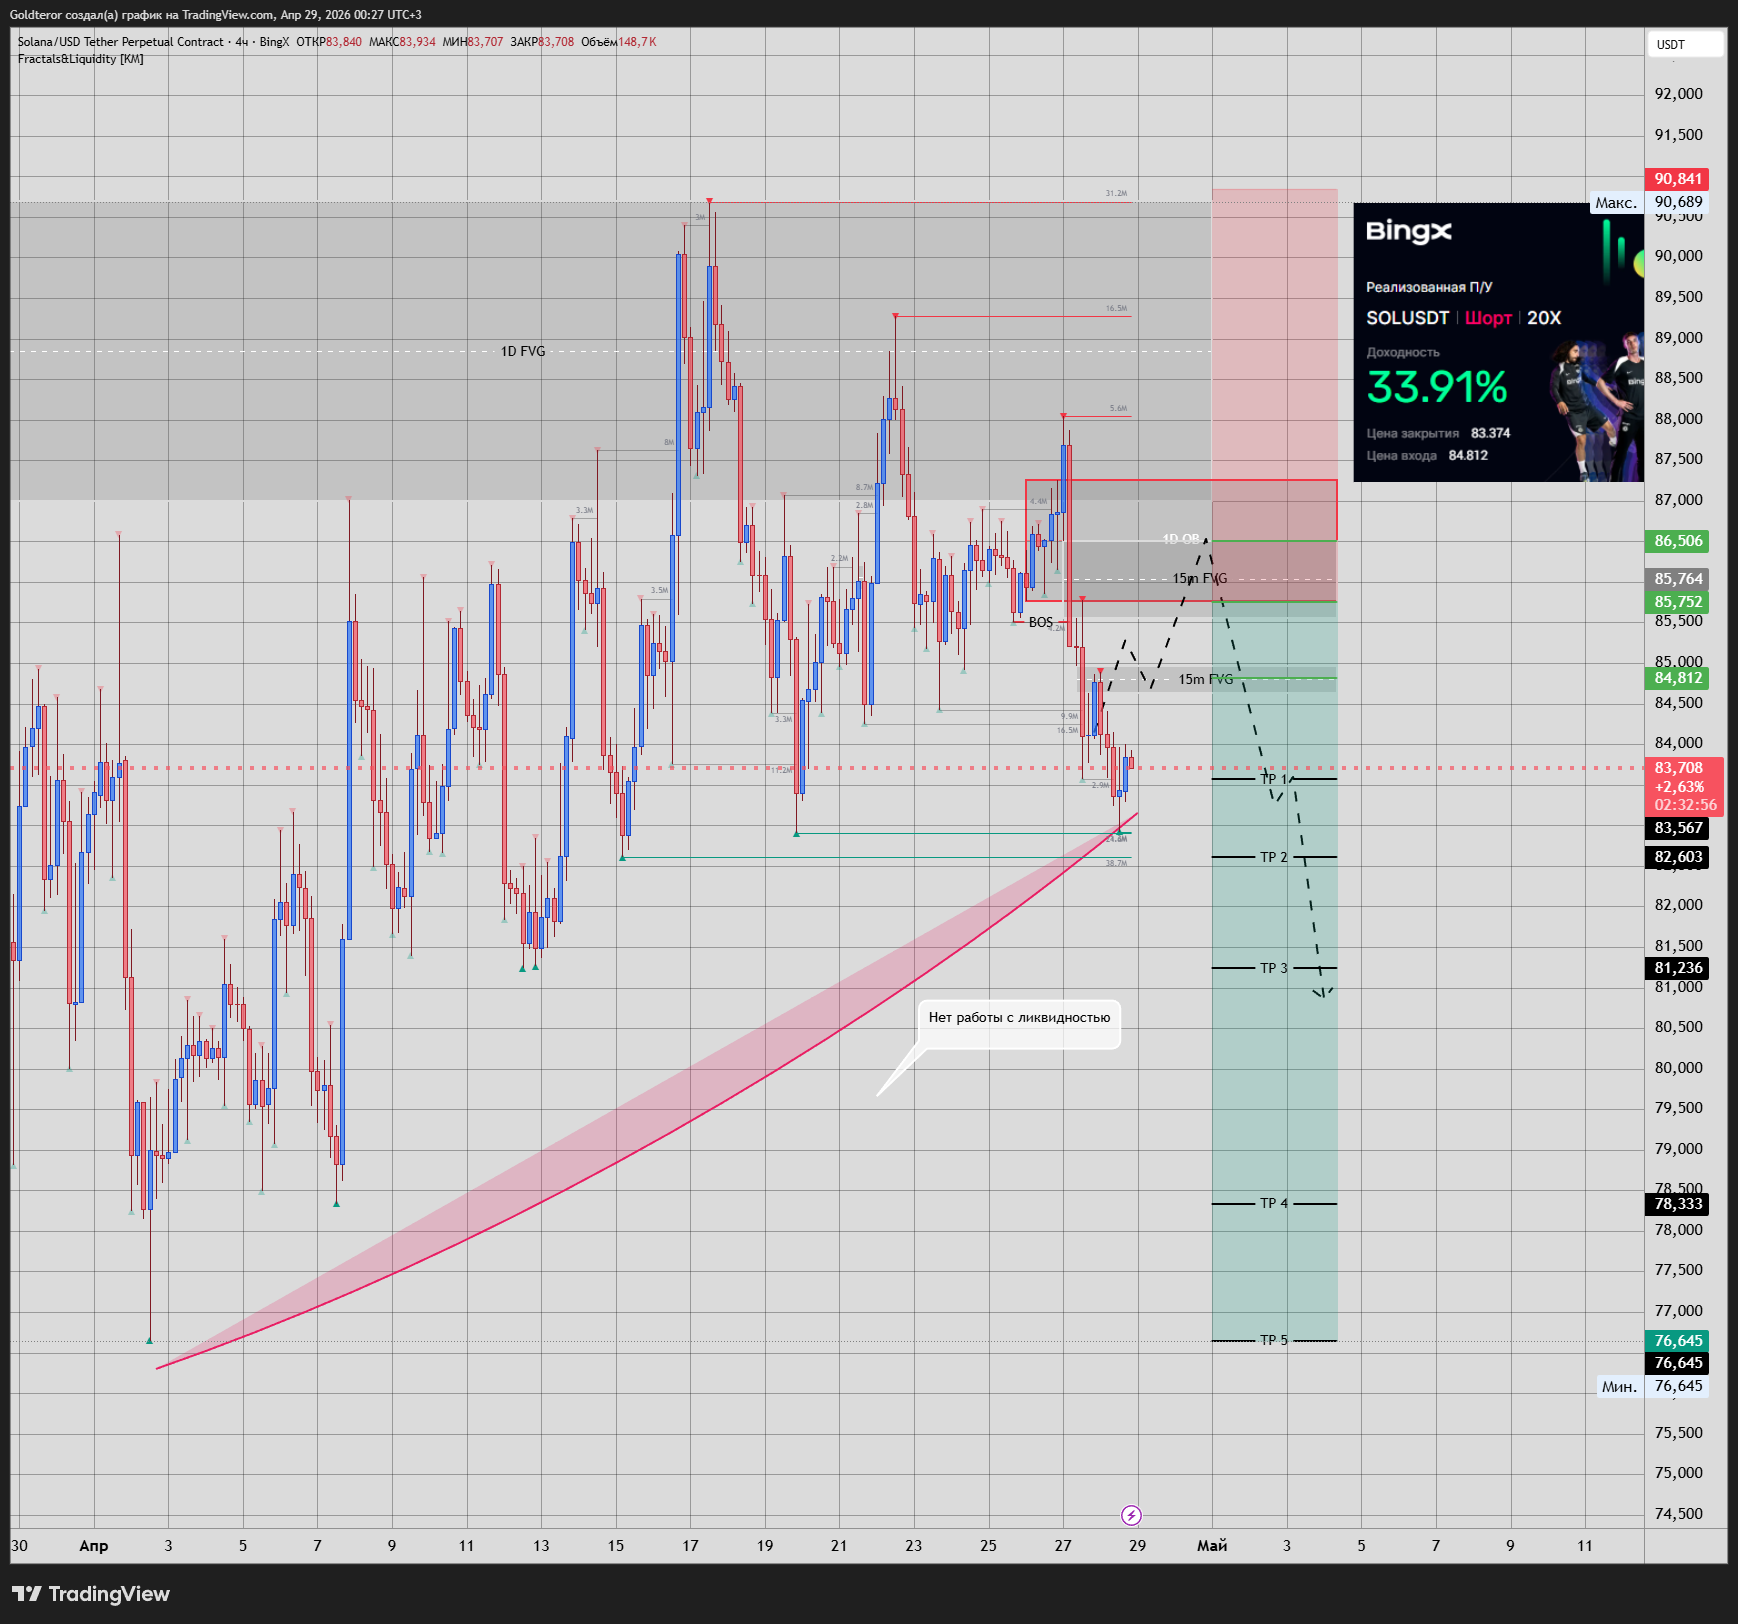Click the black 83,567 price label
The width and height of the screenshot is (1738, 1624).
click(x=1677, y=828)
